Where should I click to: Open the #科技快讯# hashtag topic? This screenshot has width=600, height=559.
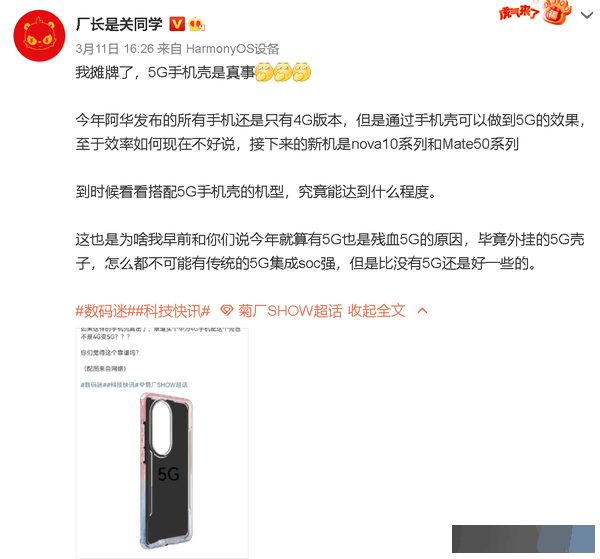coord(169,310)
